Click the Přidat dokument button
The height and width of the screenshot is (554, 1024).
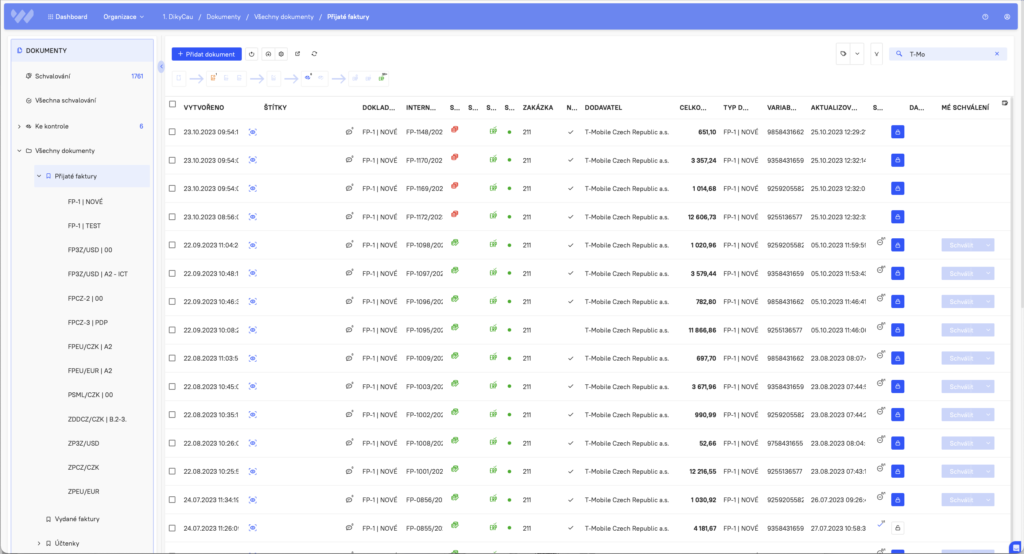coord(206,54)
